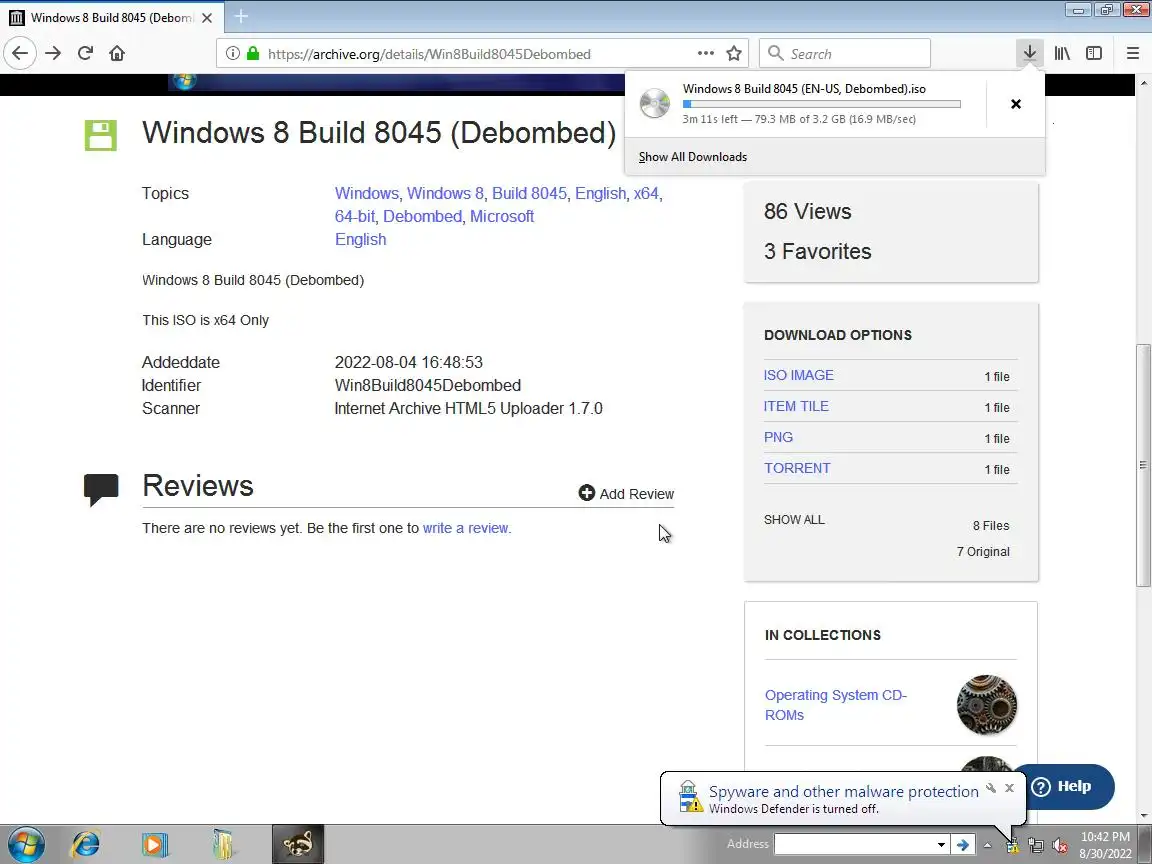Click SHOW ALL download files
This screenshot has height=864, width=1152.
[x=794, y=519]
